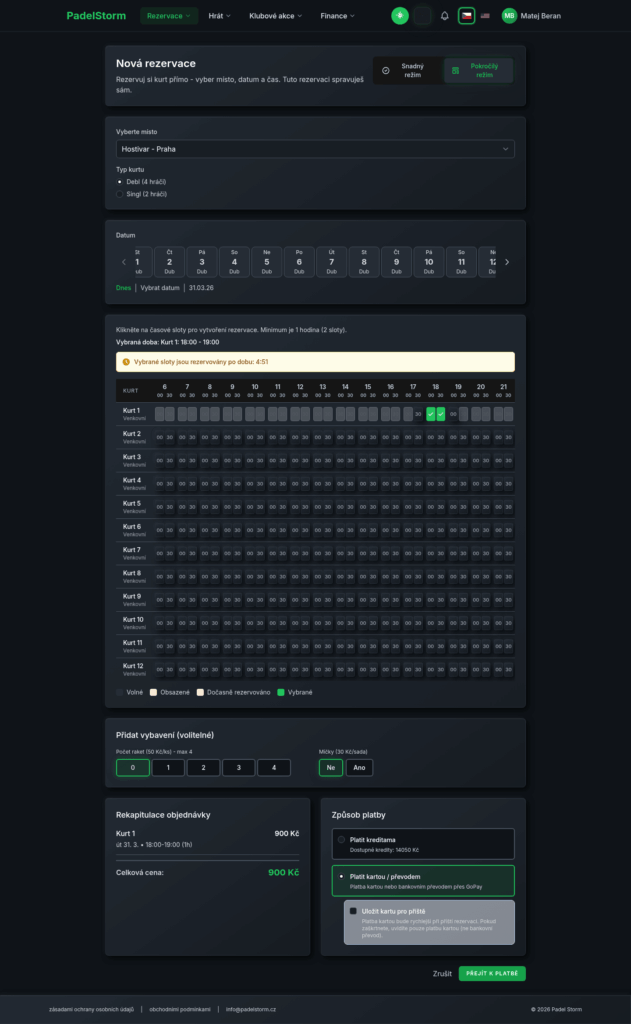Expand the Klubové akce menu
The height and width of the screenshot is (1024, 631).
(276, 16)
